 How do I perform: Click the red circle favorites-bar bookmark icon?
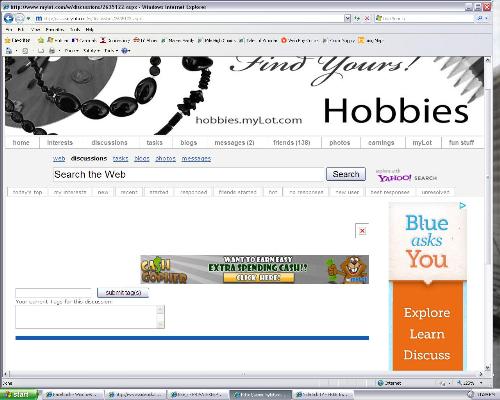coord(284,40)
